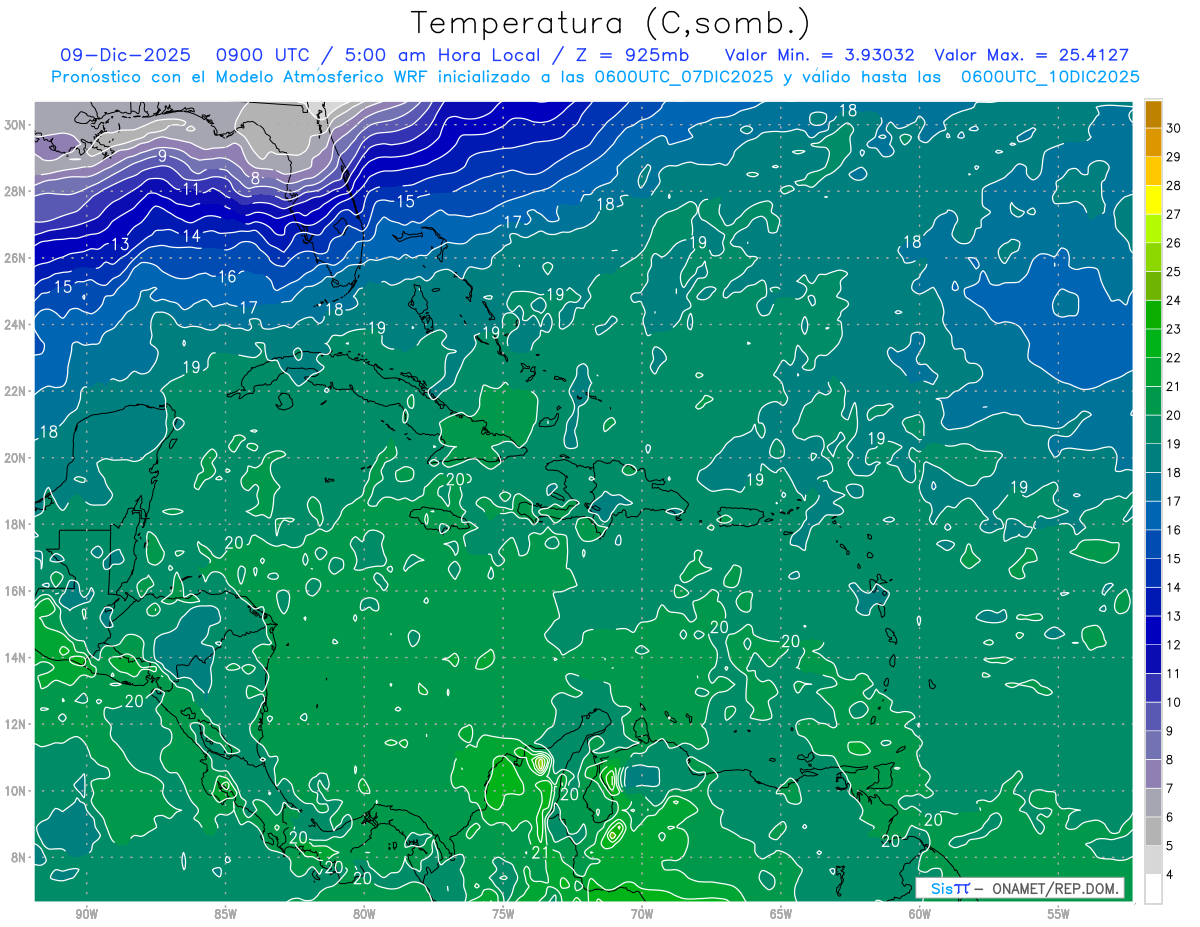
Task: Click contour label "9" on the map
Action: point(162,156)
